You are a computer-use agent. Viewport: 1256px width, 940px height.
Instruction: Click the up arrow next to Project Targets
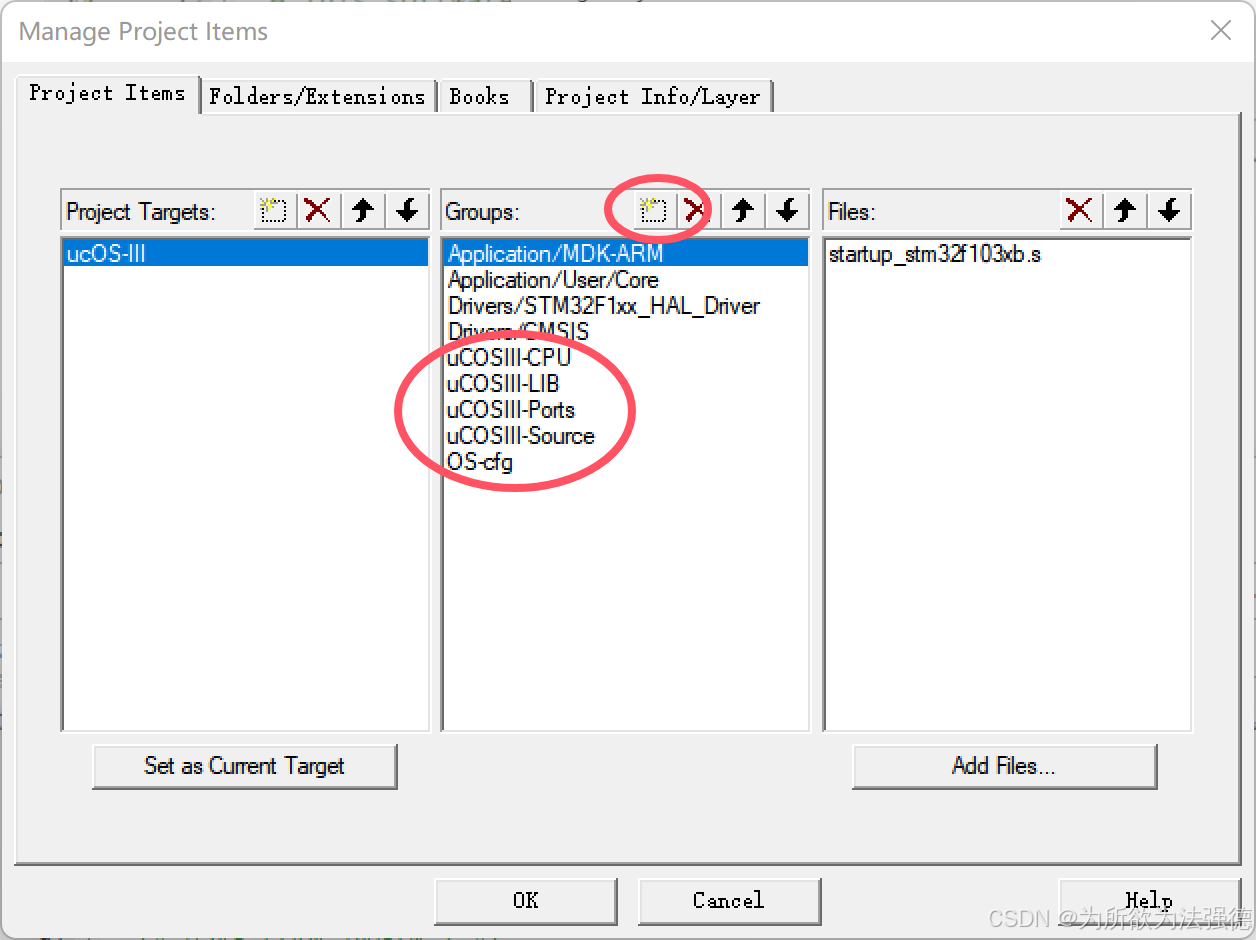click(362, 210)
